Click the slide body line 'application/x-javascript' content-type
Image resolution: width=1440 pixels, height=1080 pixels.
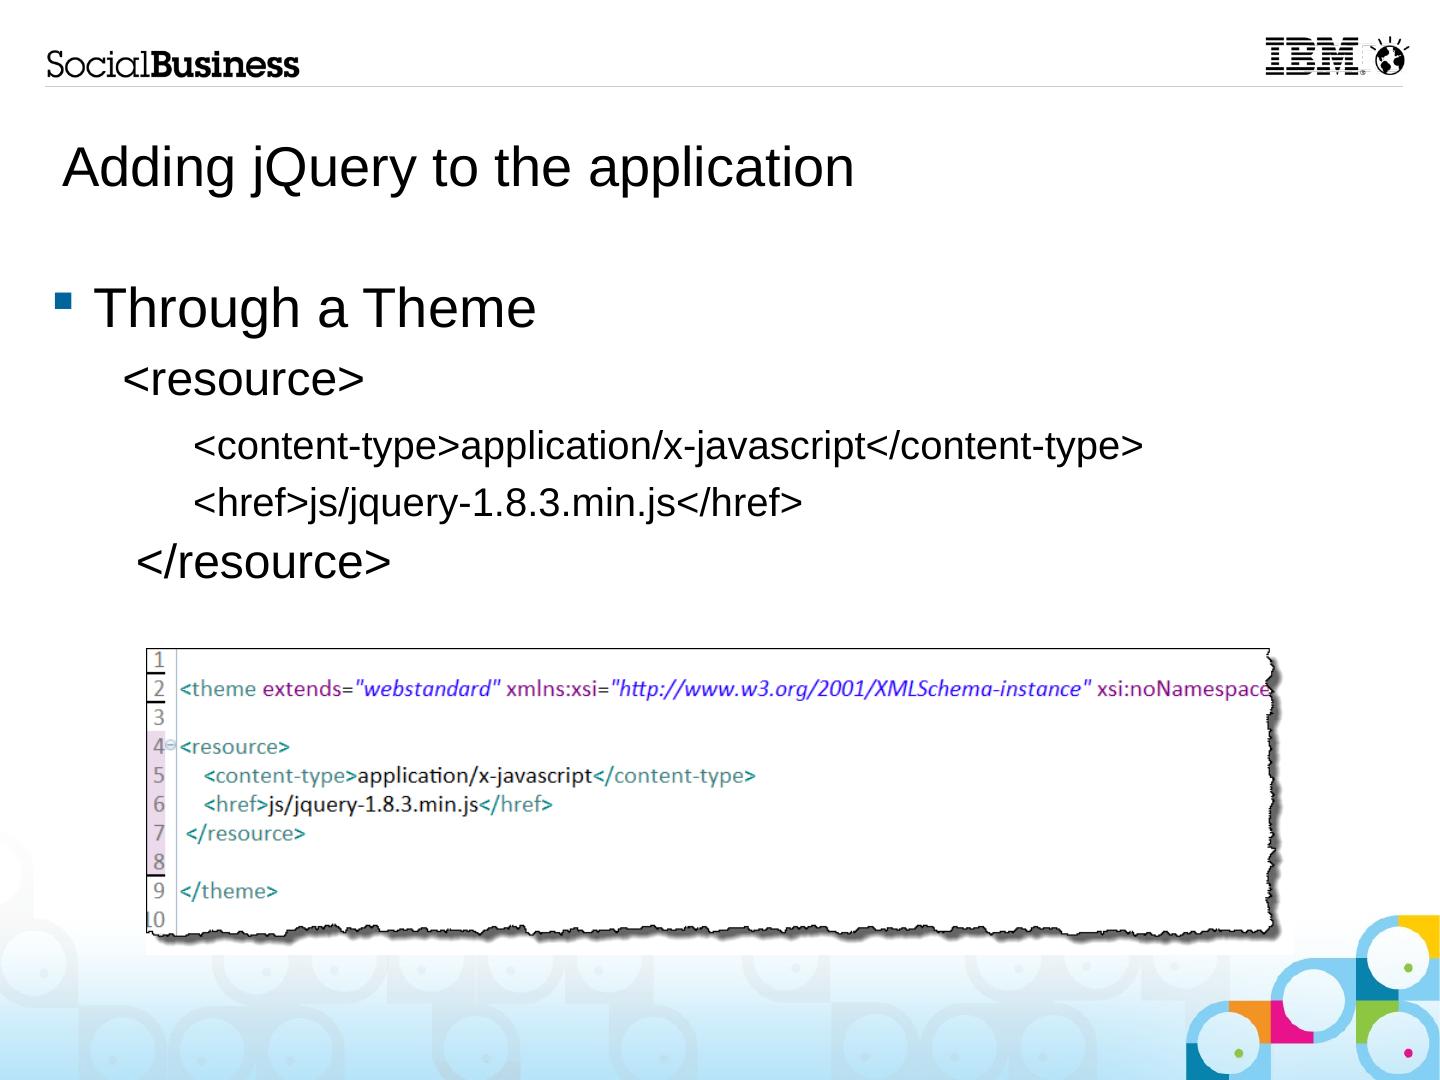click(x=668, y=446)
